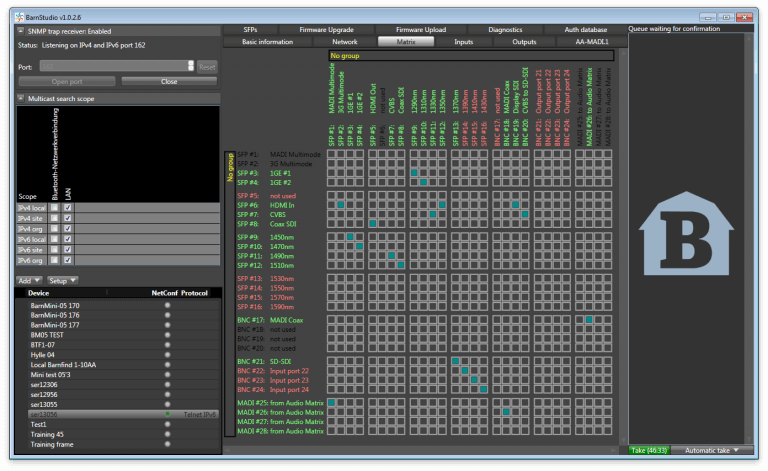Toggle the LAN checkbox for IPv6 site
This screenshot has height=471, width=768.
tap(68, 248)
